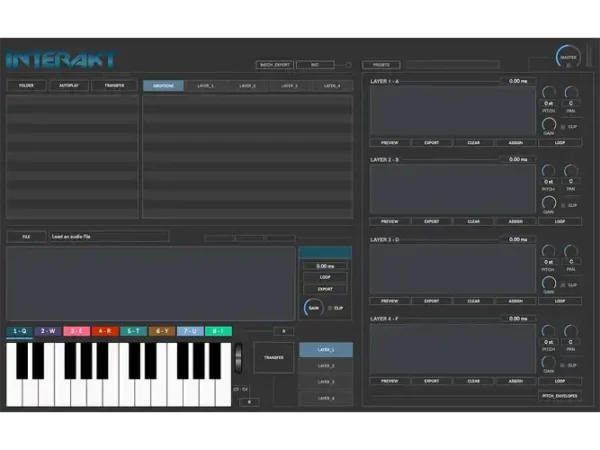This screenshot has height=450, width=600.
Task: Click Layer 1 GAIN knob
Action: (549, 124)
